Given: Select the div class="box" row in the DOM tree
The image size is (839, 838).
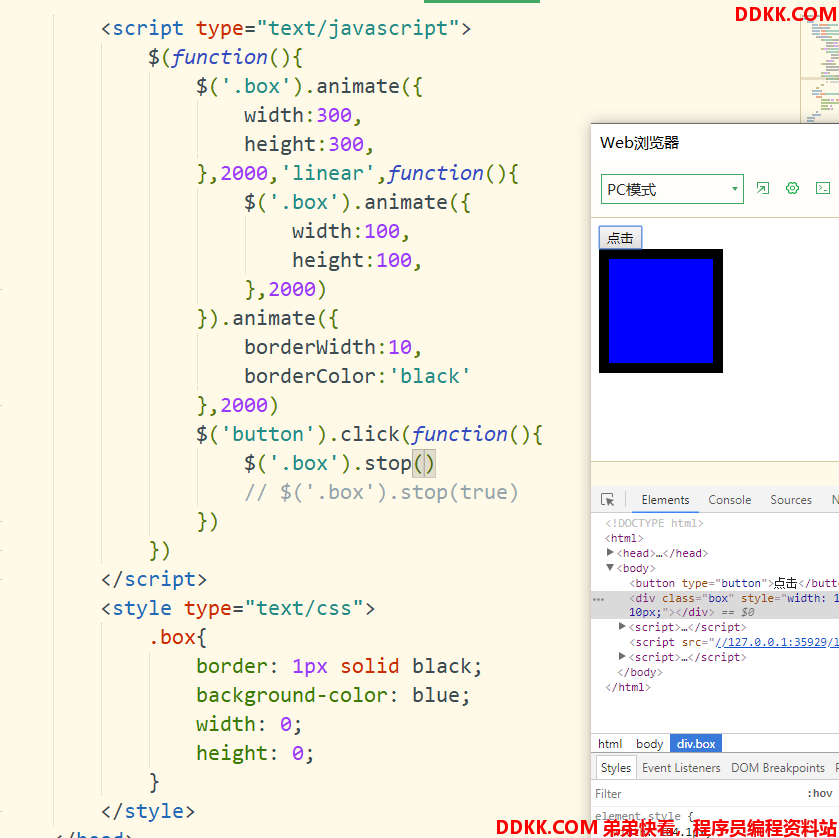Looking at the screenshot, I should [715, 605].
